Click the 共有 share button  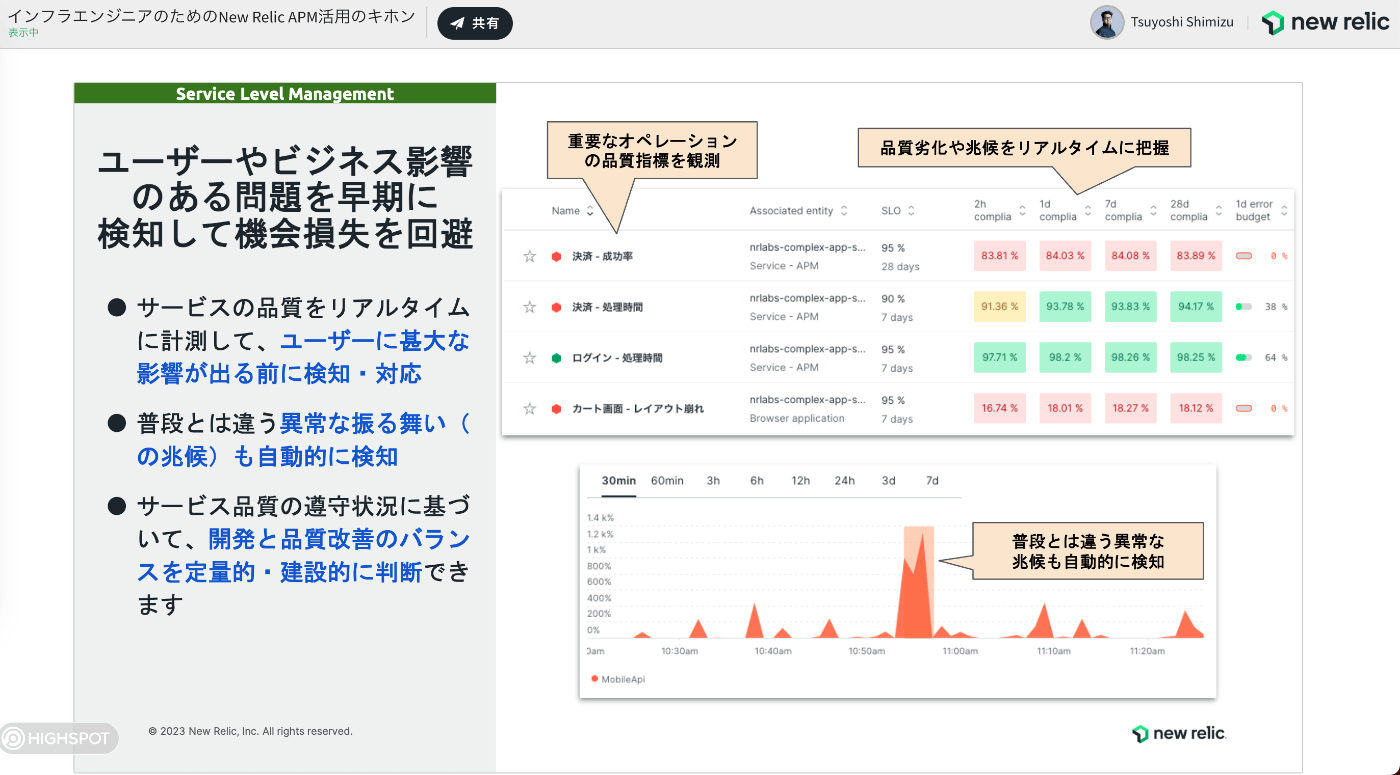pyautogui.click(x=475, y=23)
